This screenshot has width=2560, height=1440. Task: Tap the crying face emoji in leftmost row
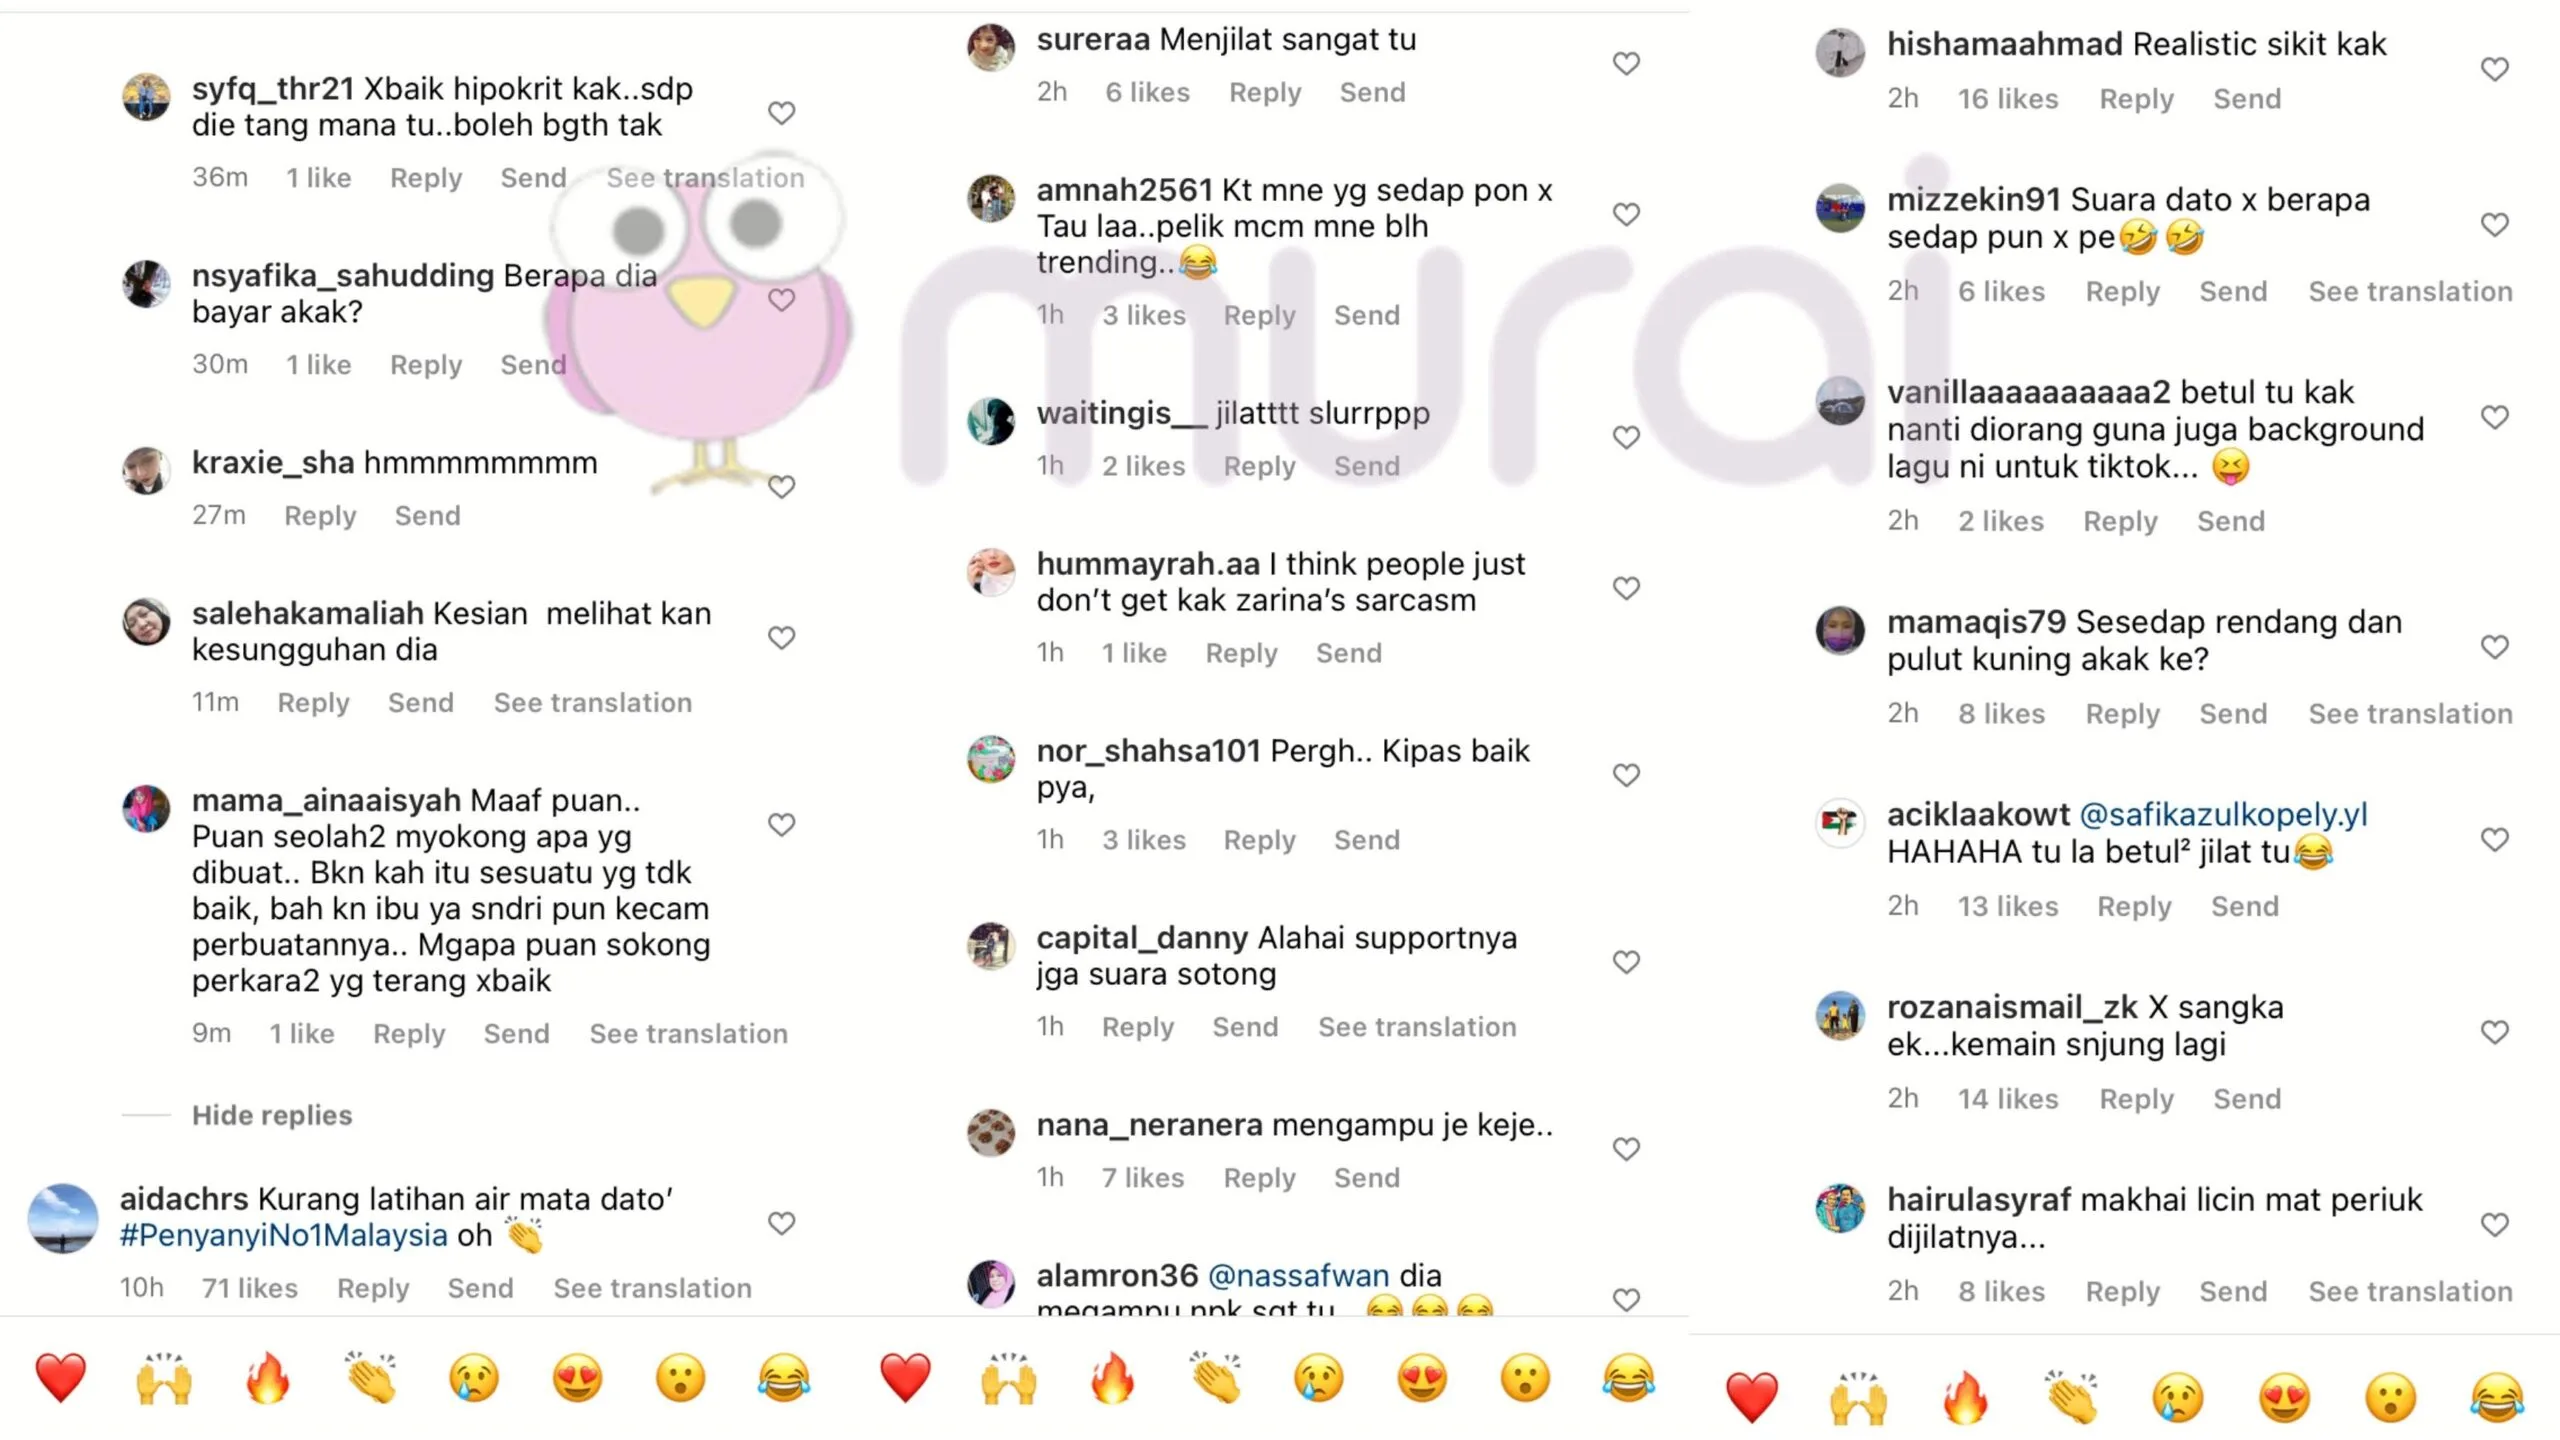click(x=474, y=1377)
